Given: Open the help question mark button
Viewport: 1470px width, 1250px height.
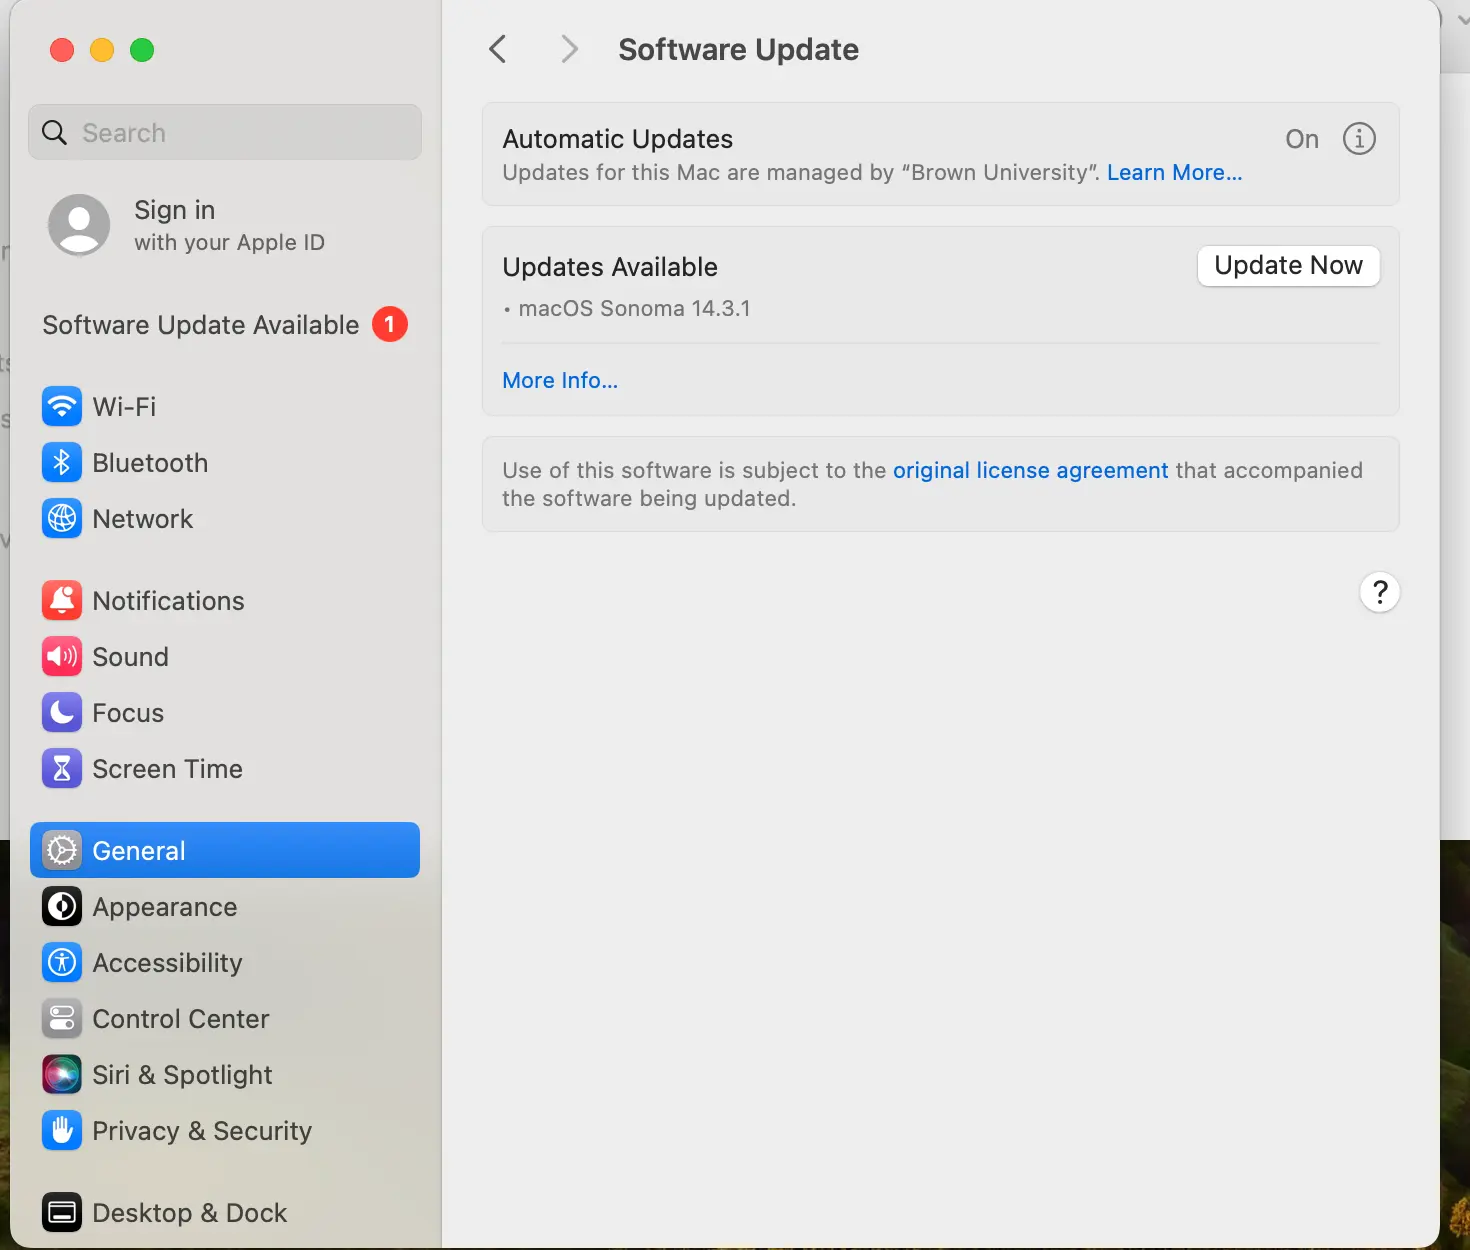Looking at the screenshot, I should click(1380, 592).
